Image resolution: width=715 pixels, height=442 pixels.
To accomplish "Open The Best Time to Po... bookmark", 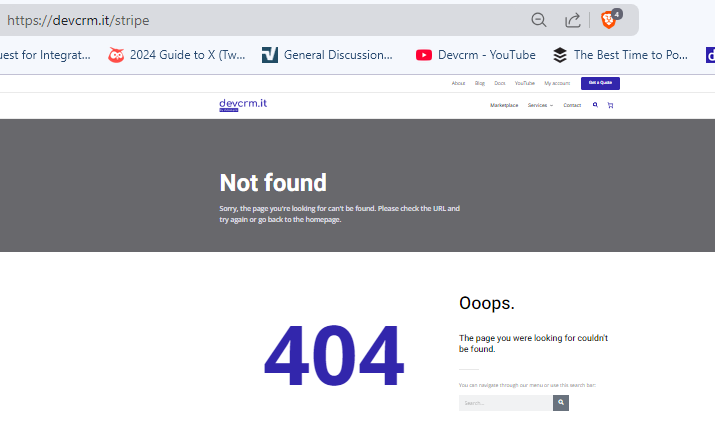I will pos(620,55).
